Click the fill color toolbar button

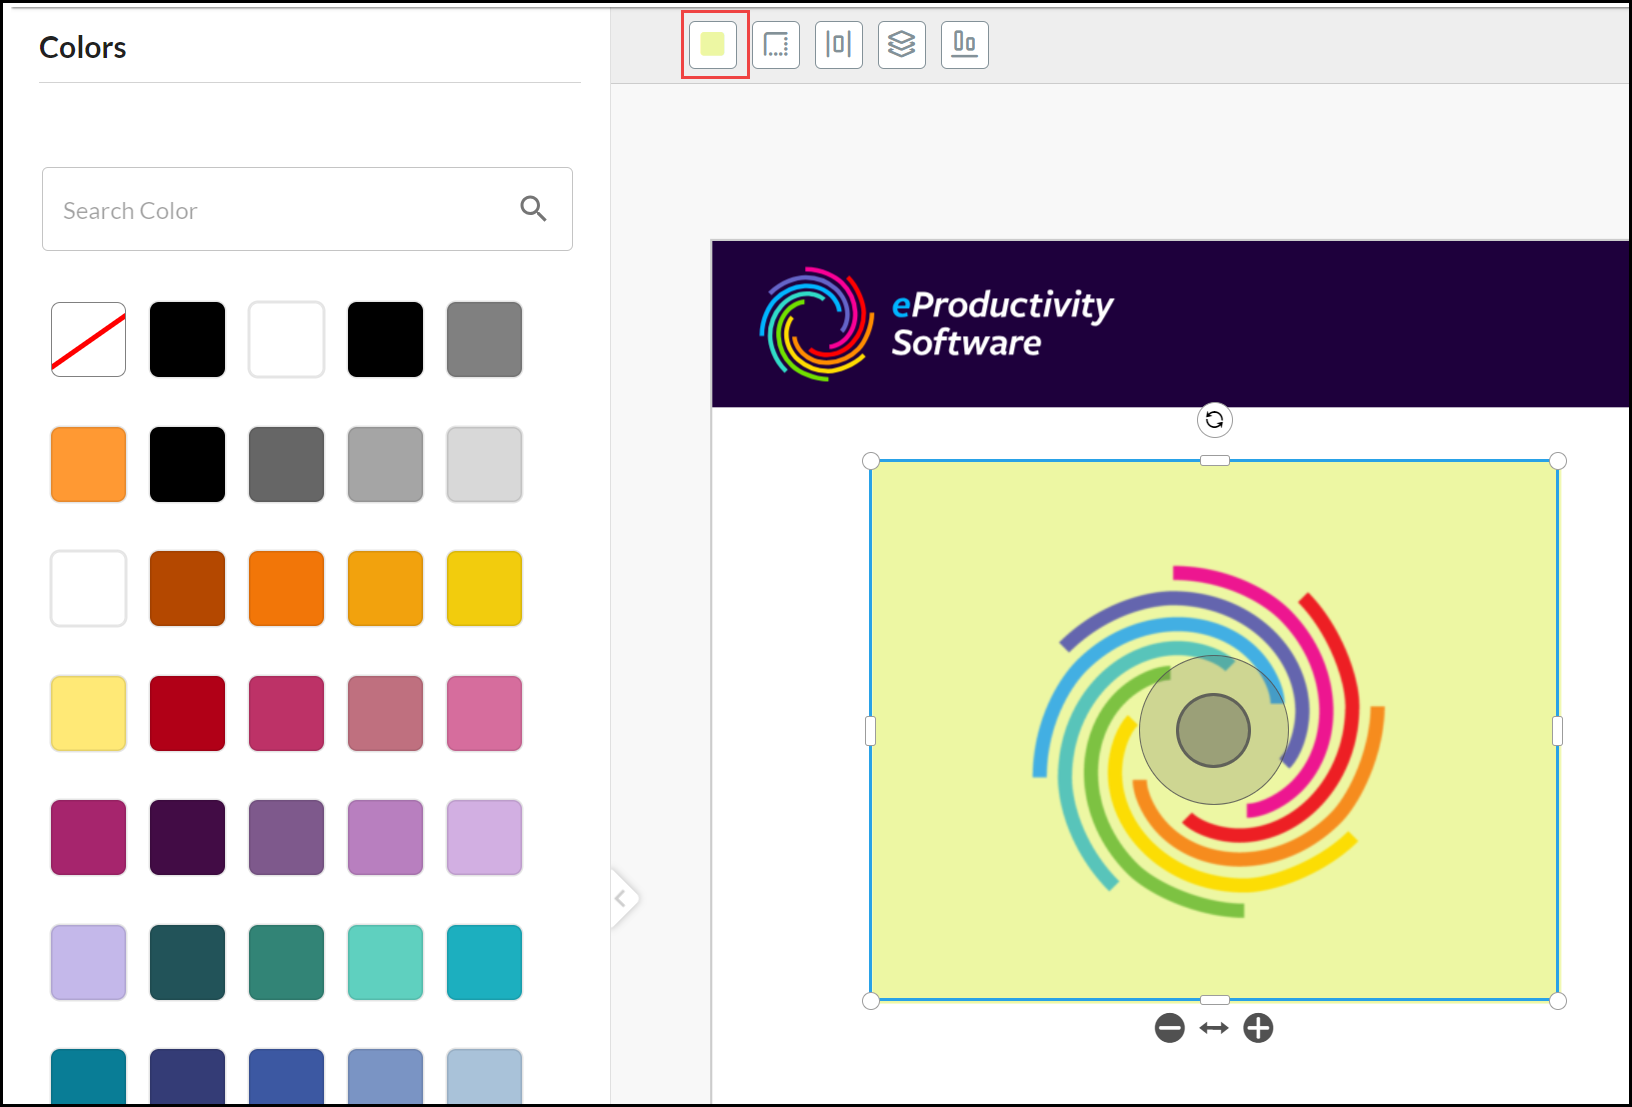click(x=713, y=45)
